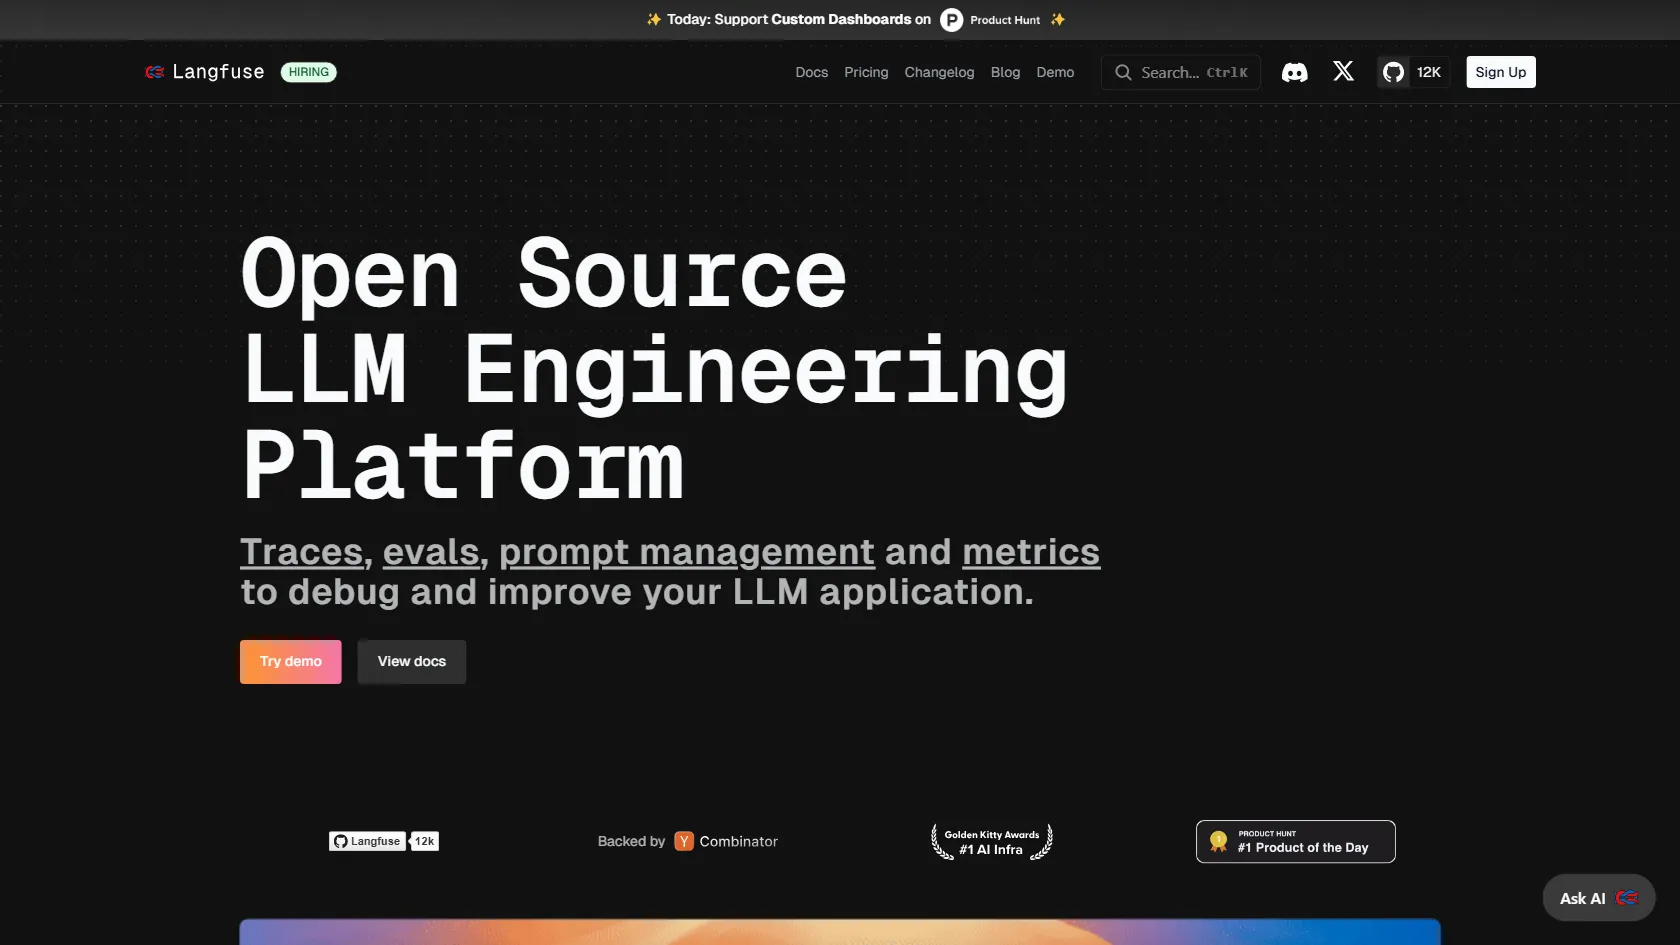Click the GitHub Langfuse star badge
Image resolution: width=1680 pixels, height=945 pixels.
(x=384, y=841)
